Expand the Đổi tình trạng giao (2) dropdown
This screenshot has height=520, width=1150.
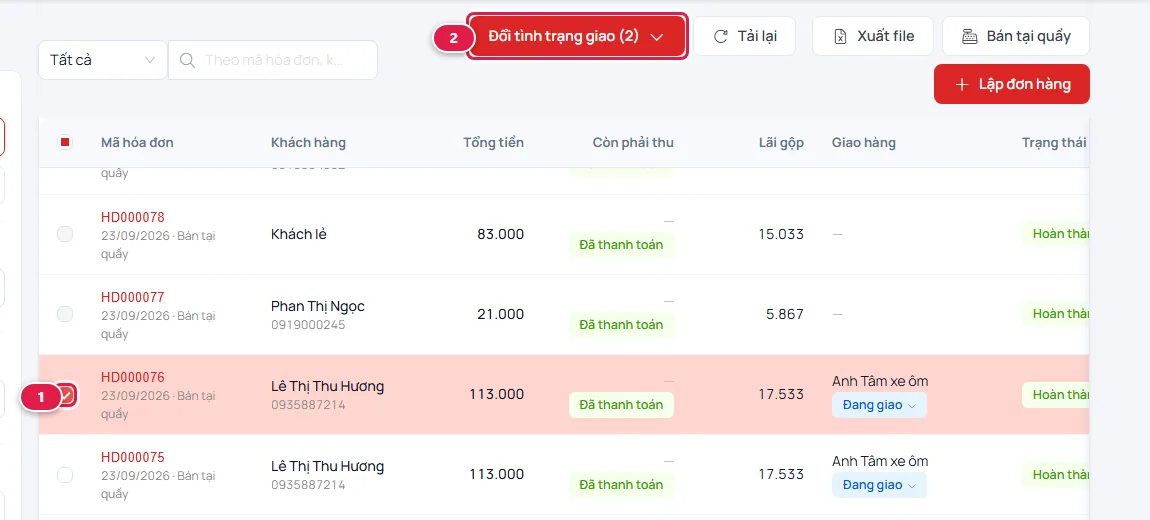[576, 37]
